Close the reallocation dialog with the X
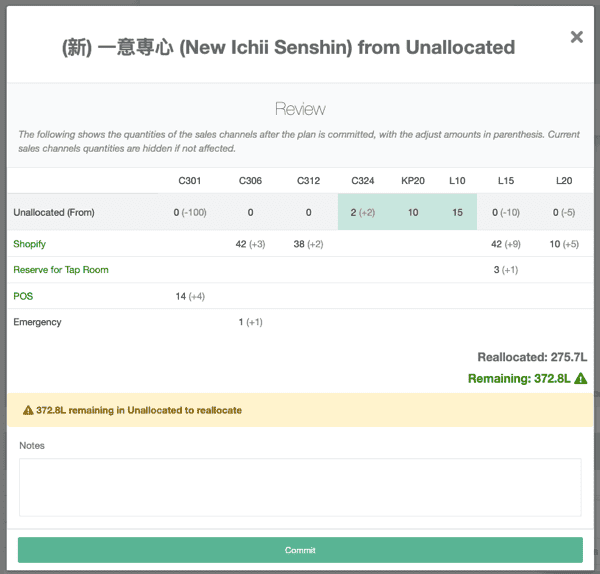 pos(576,37)
